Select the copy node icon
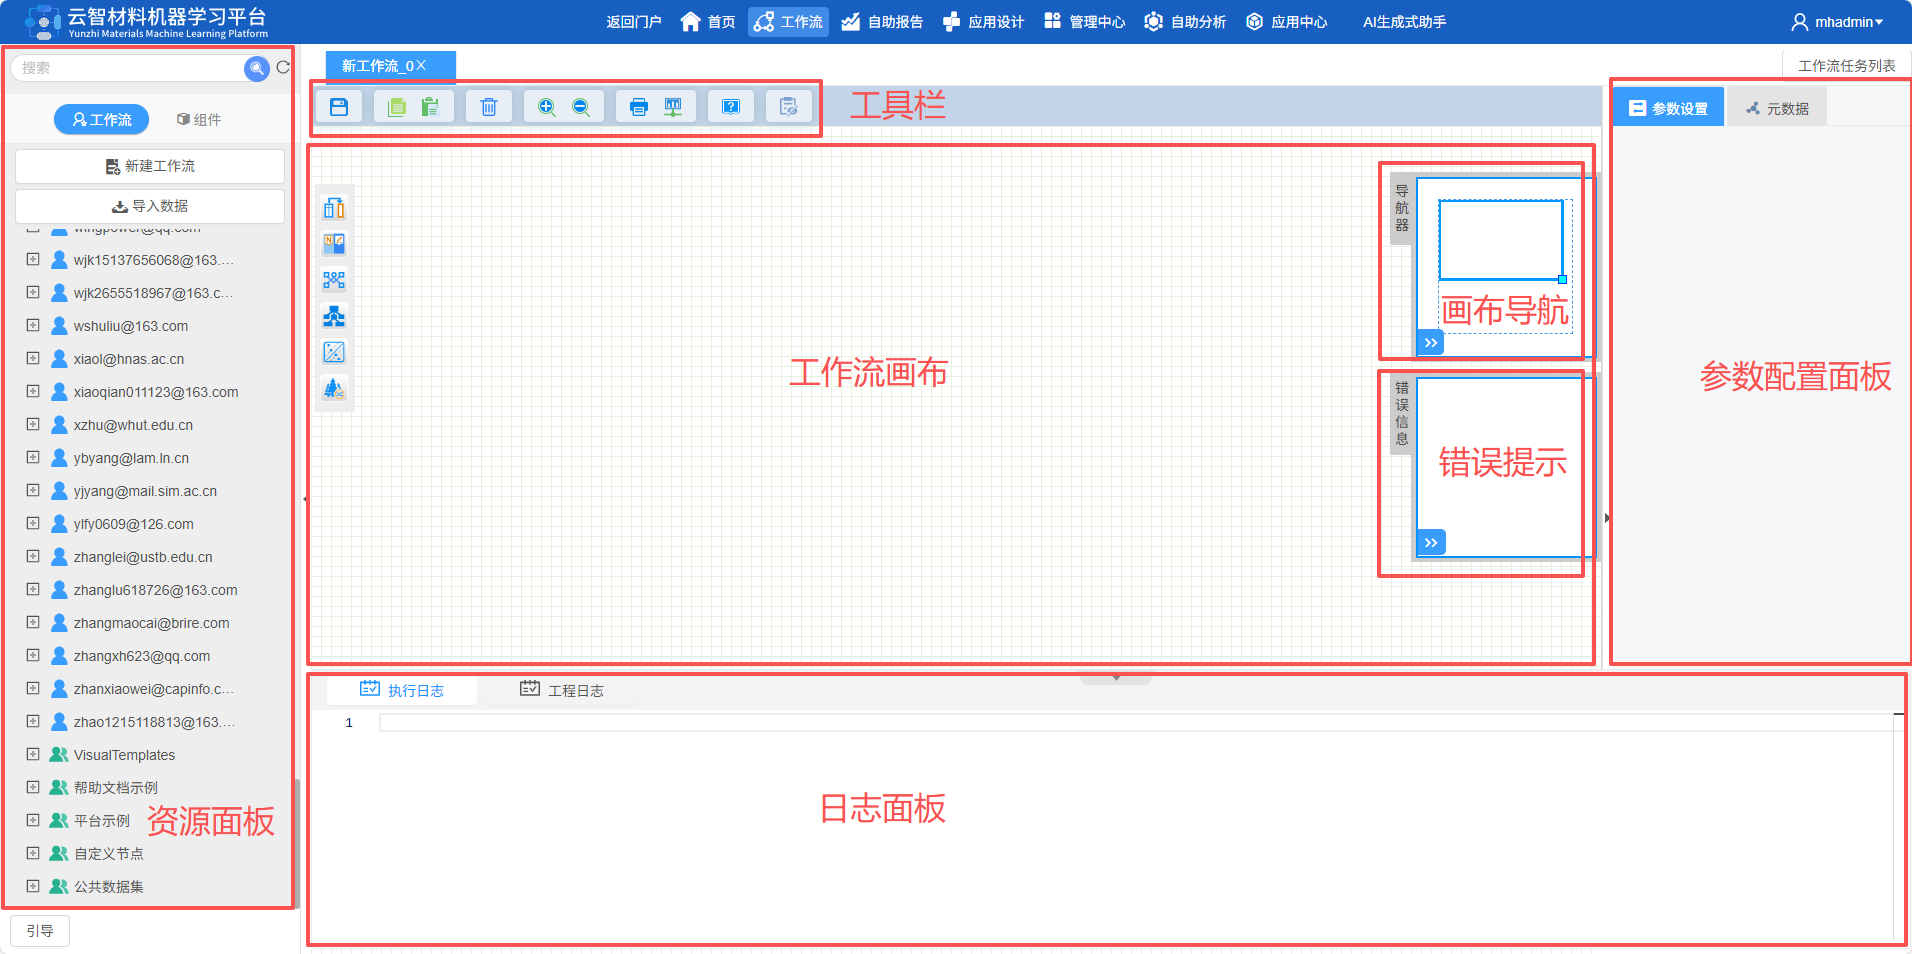The width and height of the screenshot is (1912, 954). (396, 106)
